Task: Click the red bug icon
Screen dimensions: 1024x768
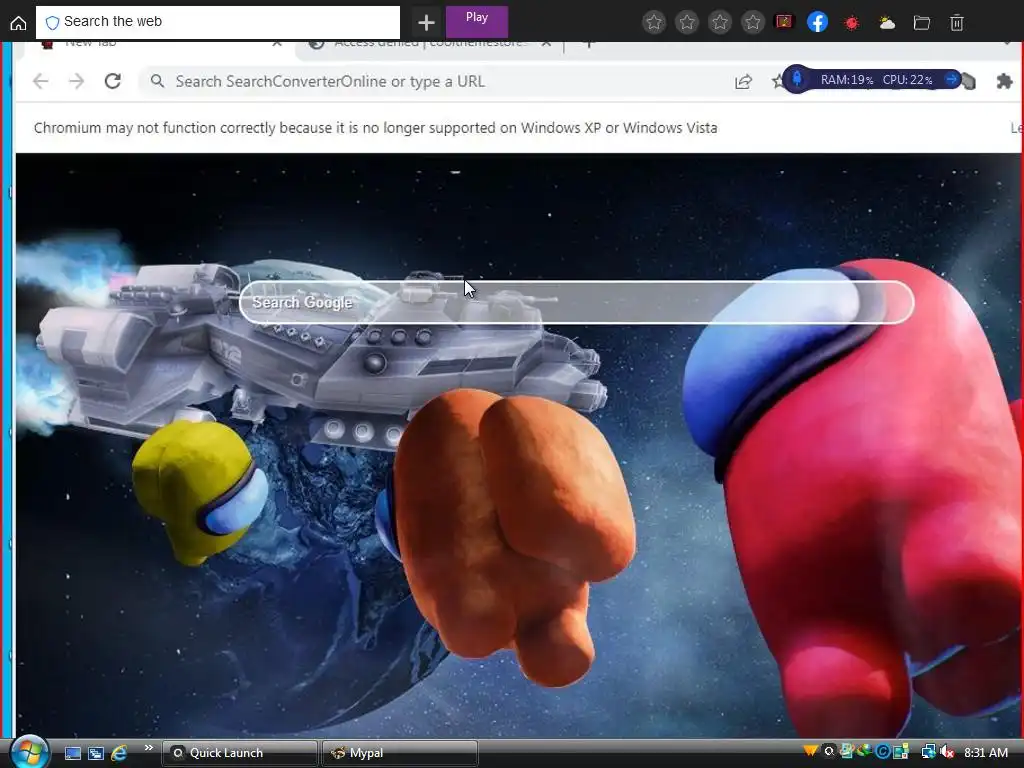Action: click(852, 23)
